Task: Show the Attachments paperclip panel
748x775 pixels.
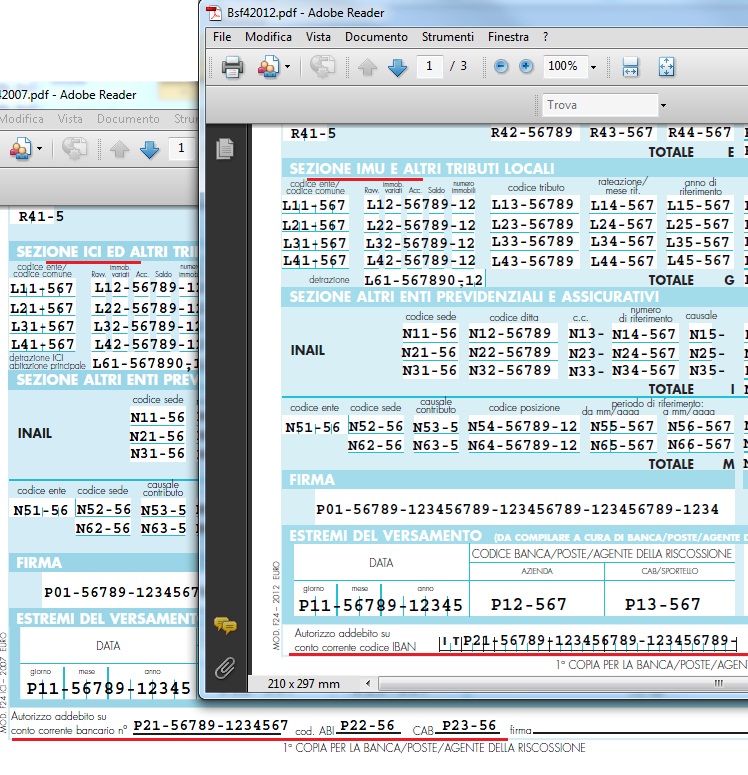Action: [x=225, y=667]
